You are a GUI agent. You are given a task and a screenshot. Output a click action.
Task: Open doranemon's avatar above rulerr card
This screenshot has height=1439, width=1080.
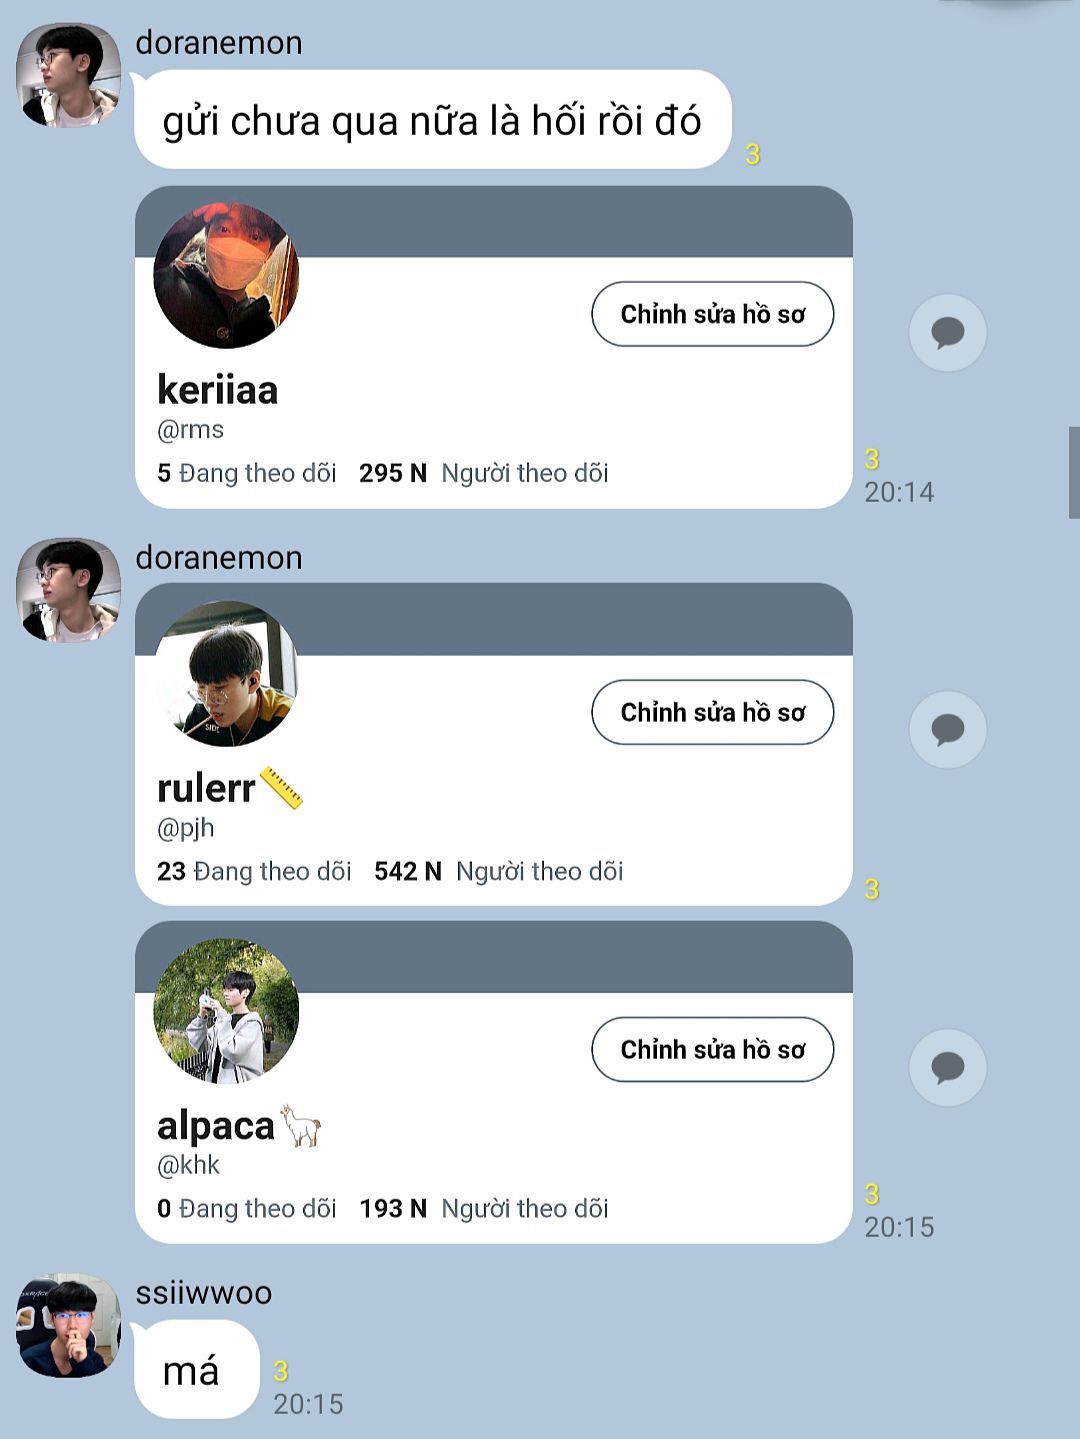click(x=69, y=590)
